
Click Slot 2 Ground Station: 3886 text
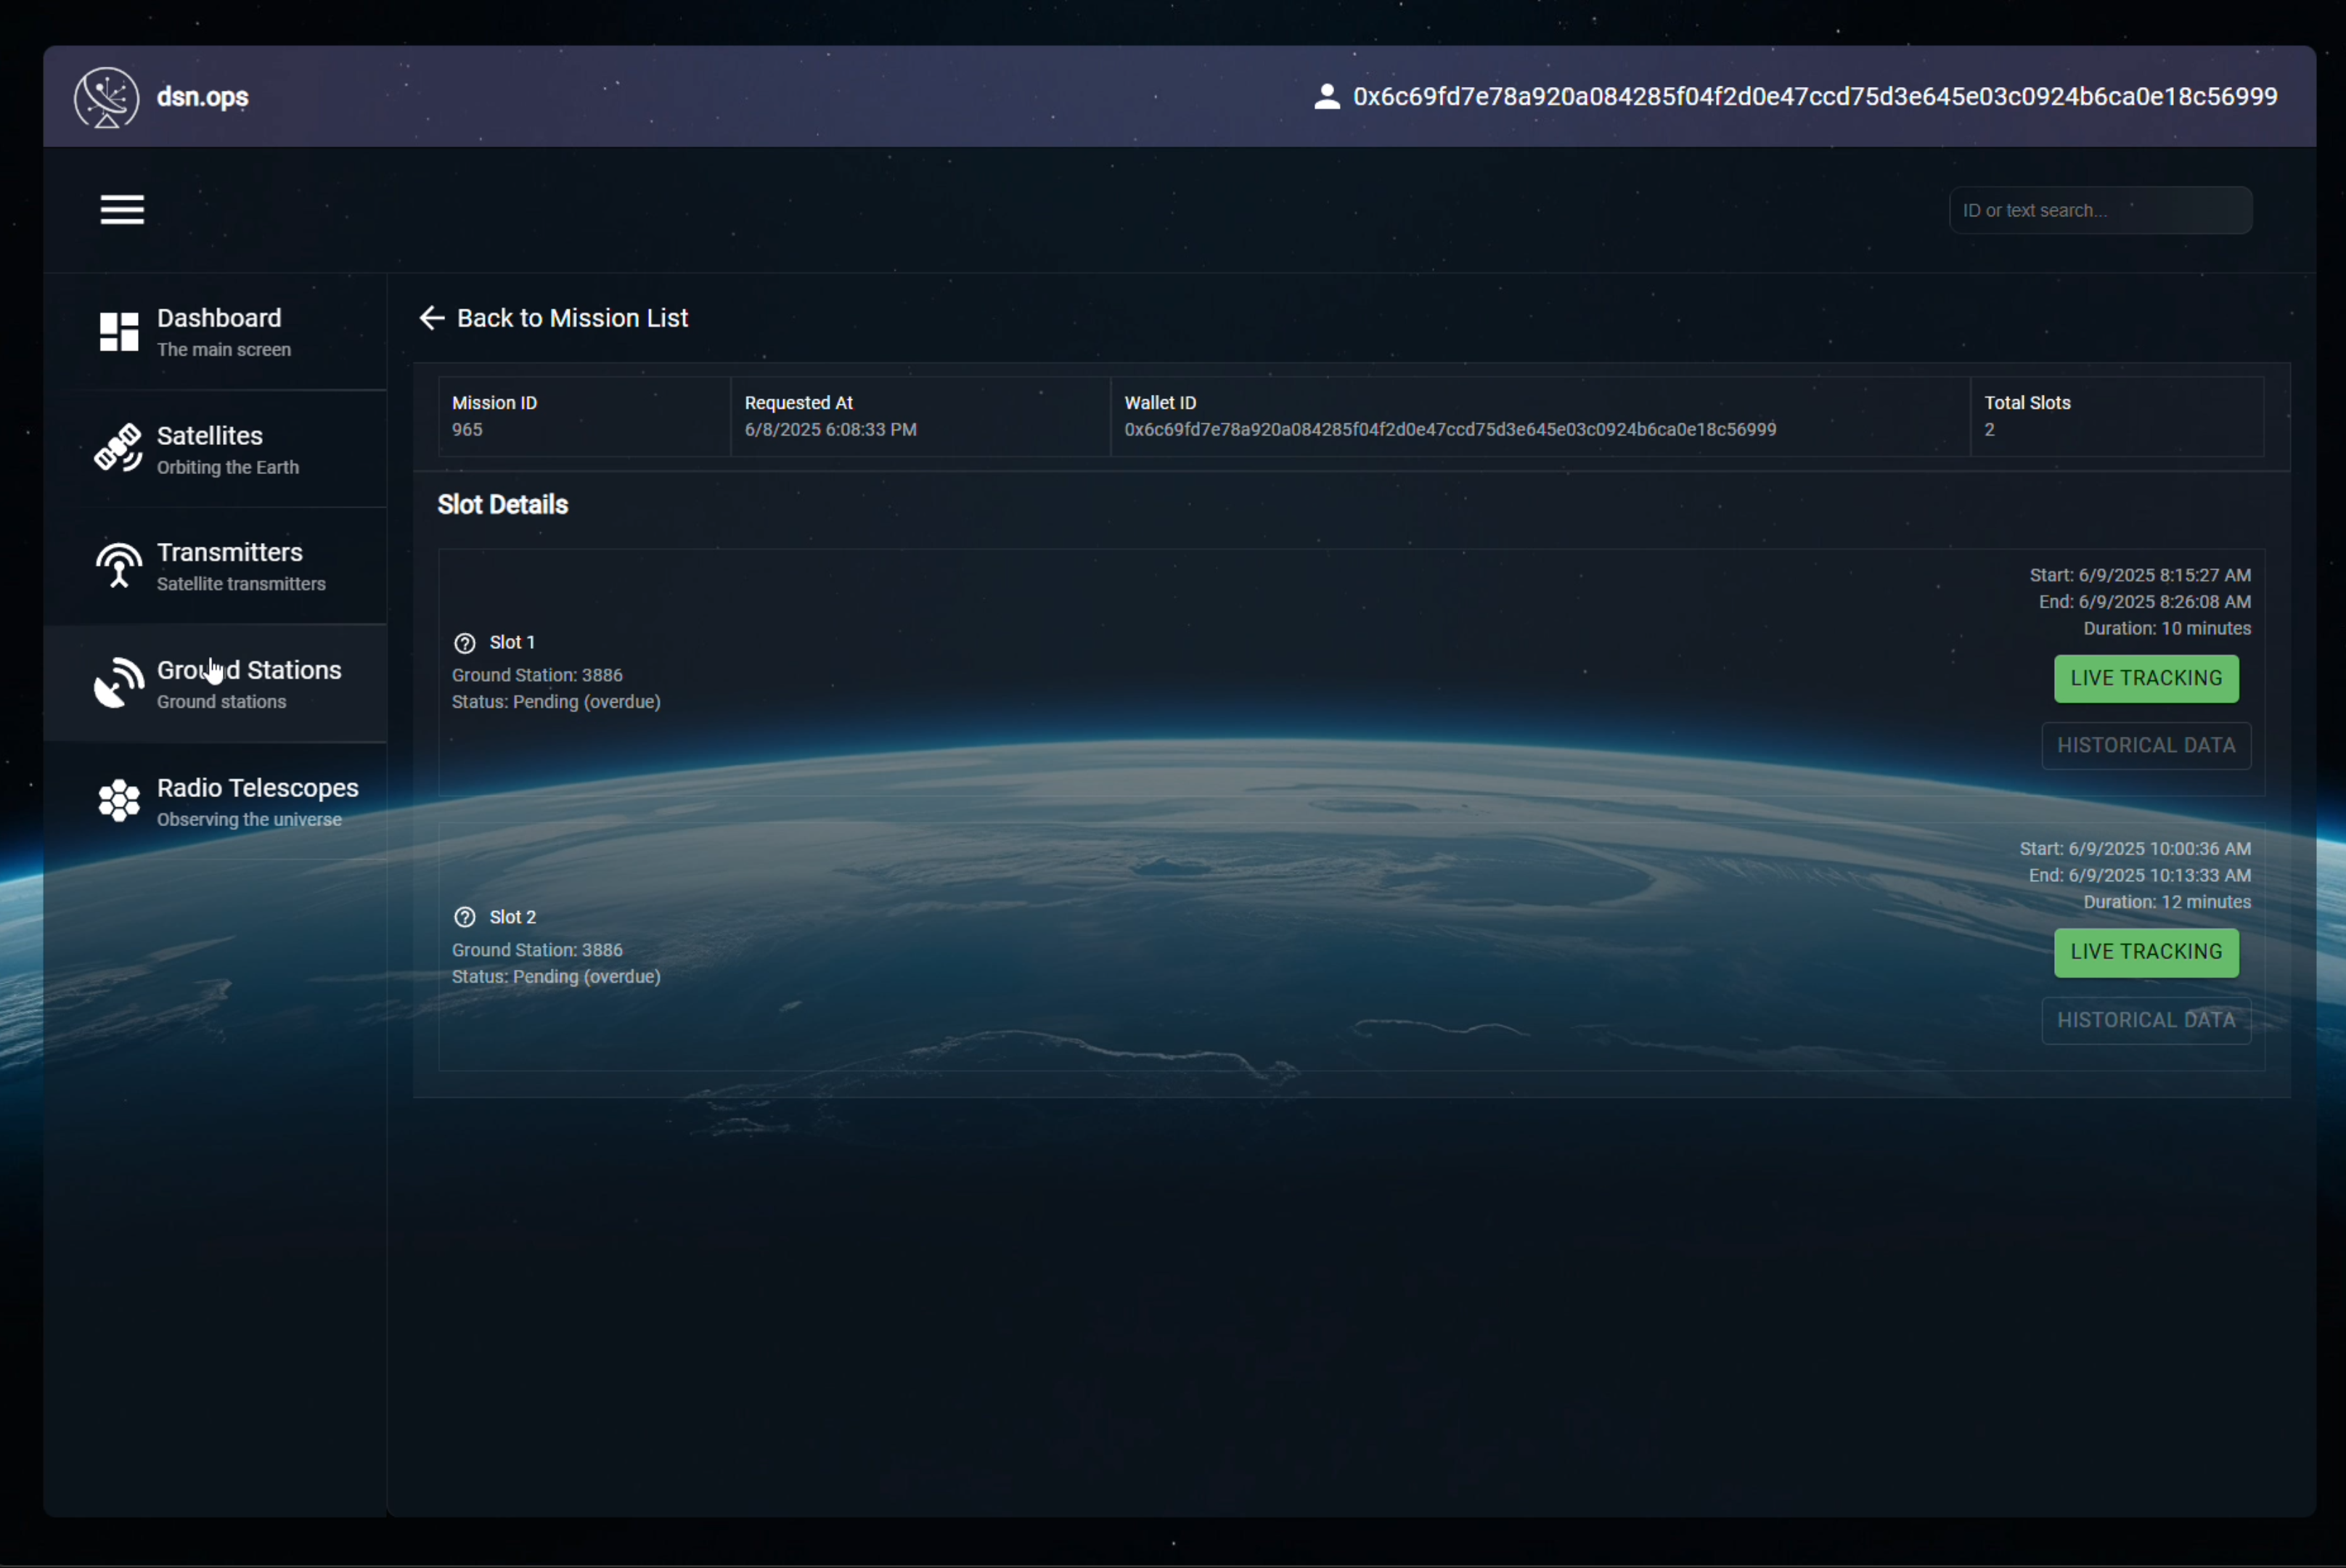tap(537, 950)
